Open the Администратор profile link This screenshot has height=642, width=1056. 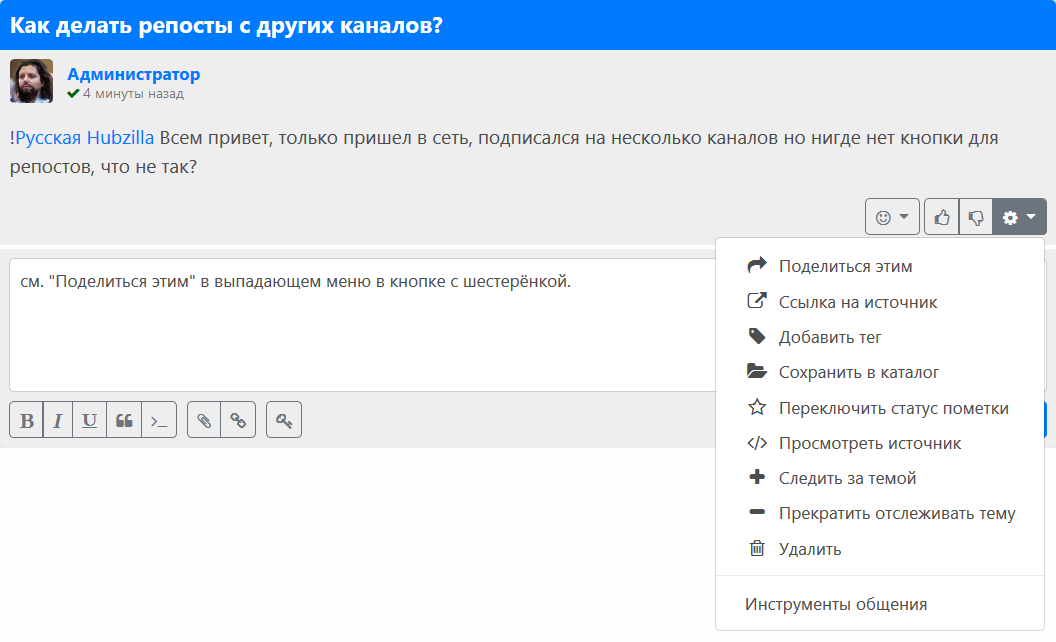(134, 74)
